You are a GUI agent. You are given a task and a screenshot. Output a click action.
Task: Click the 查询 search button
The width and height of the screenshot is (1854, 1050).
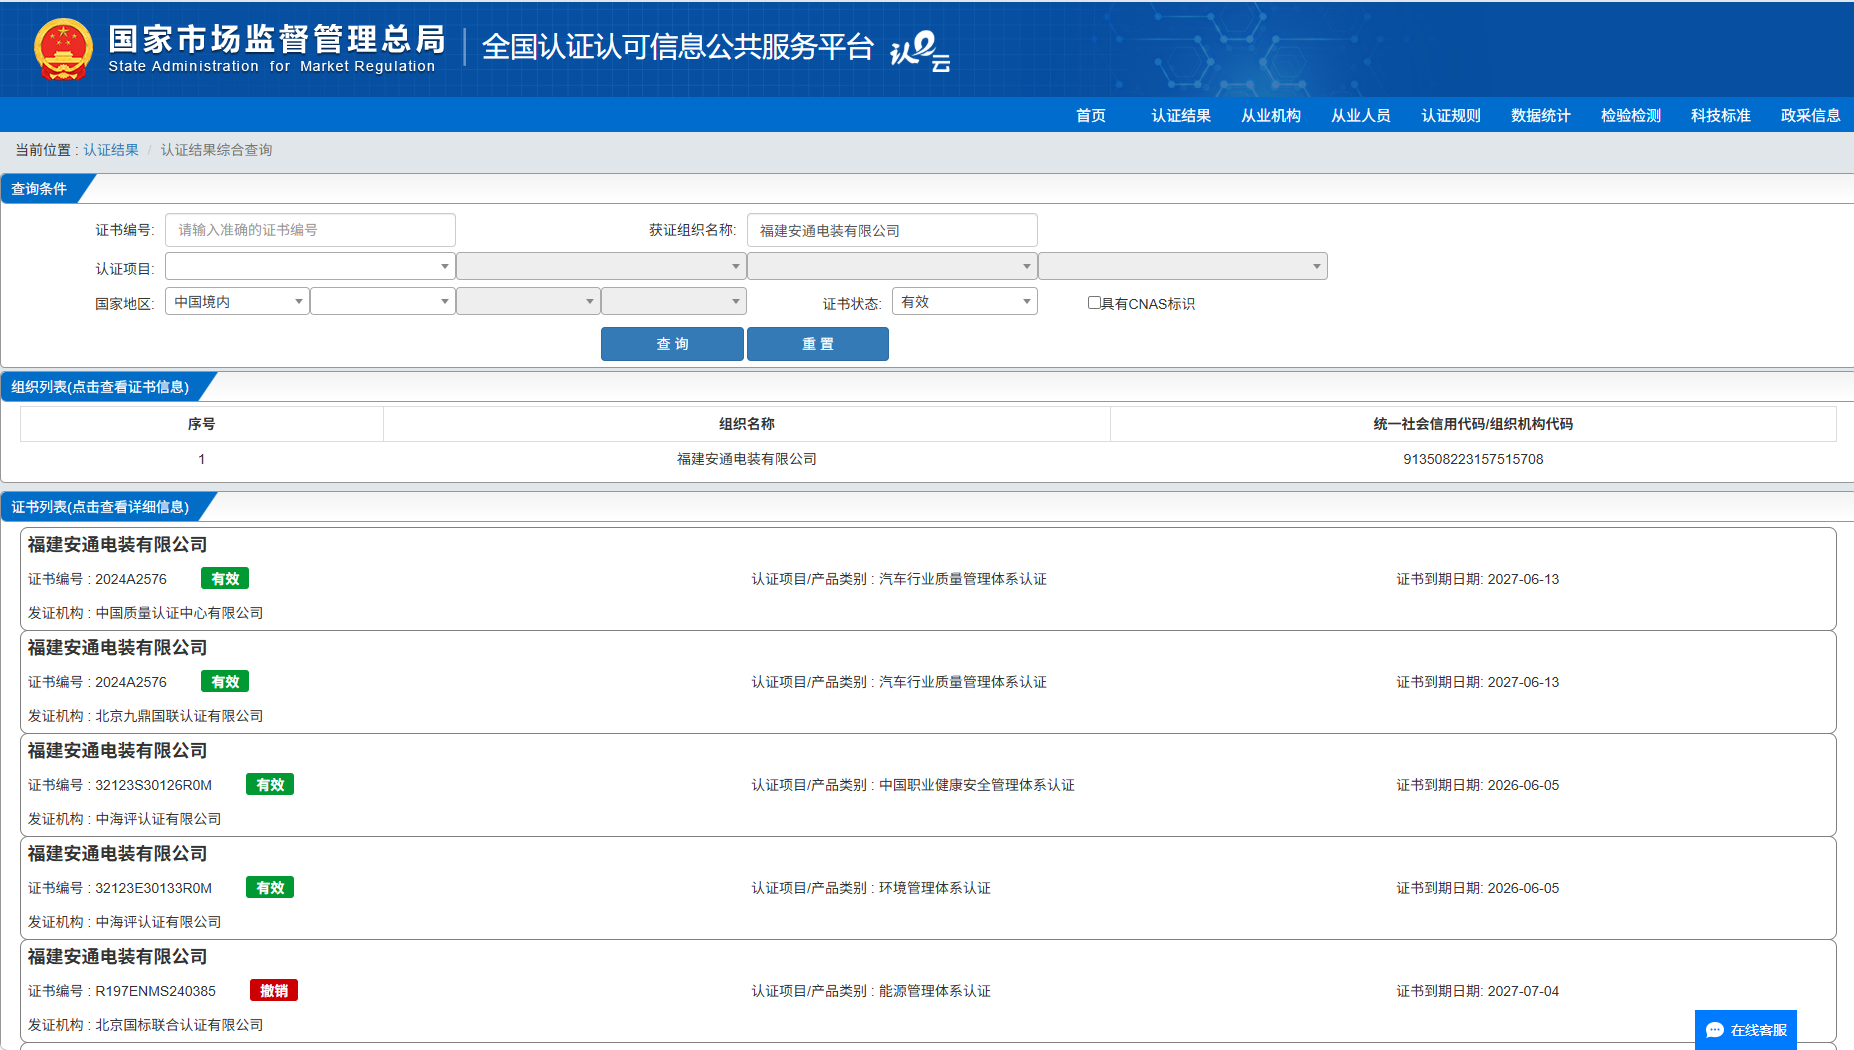(x=672, y=343)
